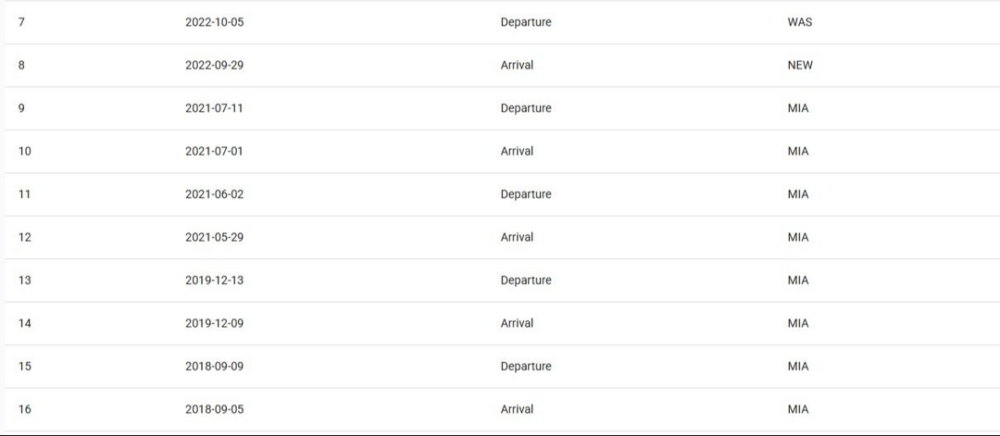Viewport: 1000px width, 436px height.
Task: Click the date 2019-12-13
Action: (x=214, y=281)
